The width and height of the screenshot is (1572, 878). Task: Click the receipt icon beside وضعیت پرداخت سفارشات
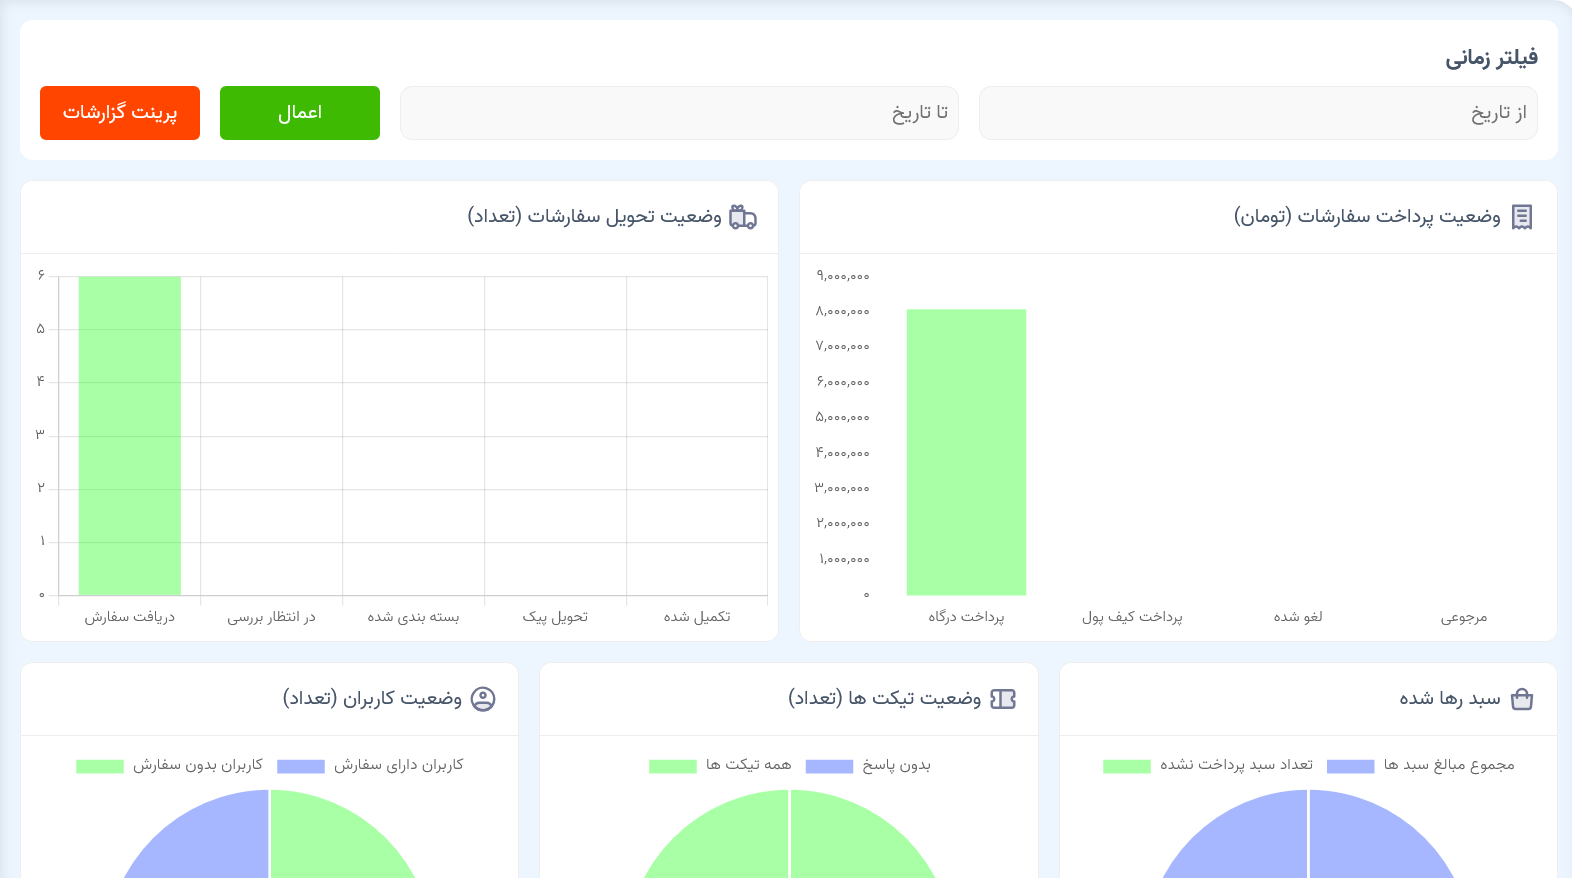1521,217
